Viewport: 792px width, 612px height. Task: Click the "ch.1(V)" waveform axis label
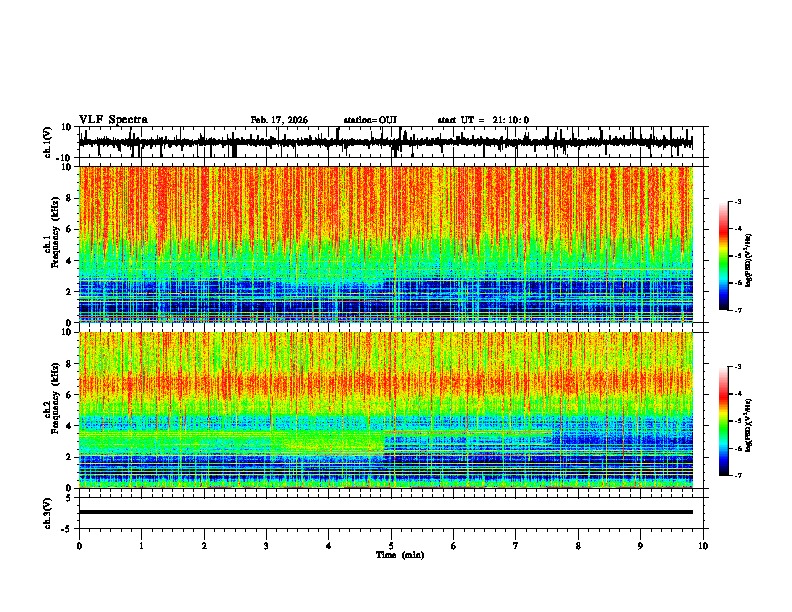[x=48, y=142]
